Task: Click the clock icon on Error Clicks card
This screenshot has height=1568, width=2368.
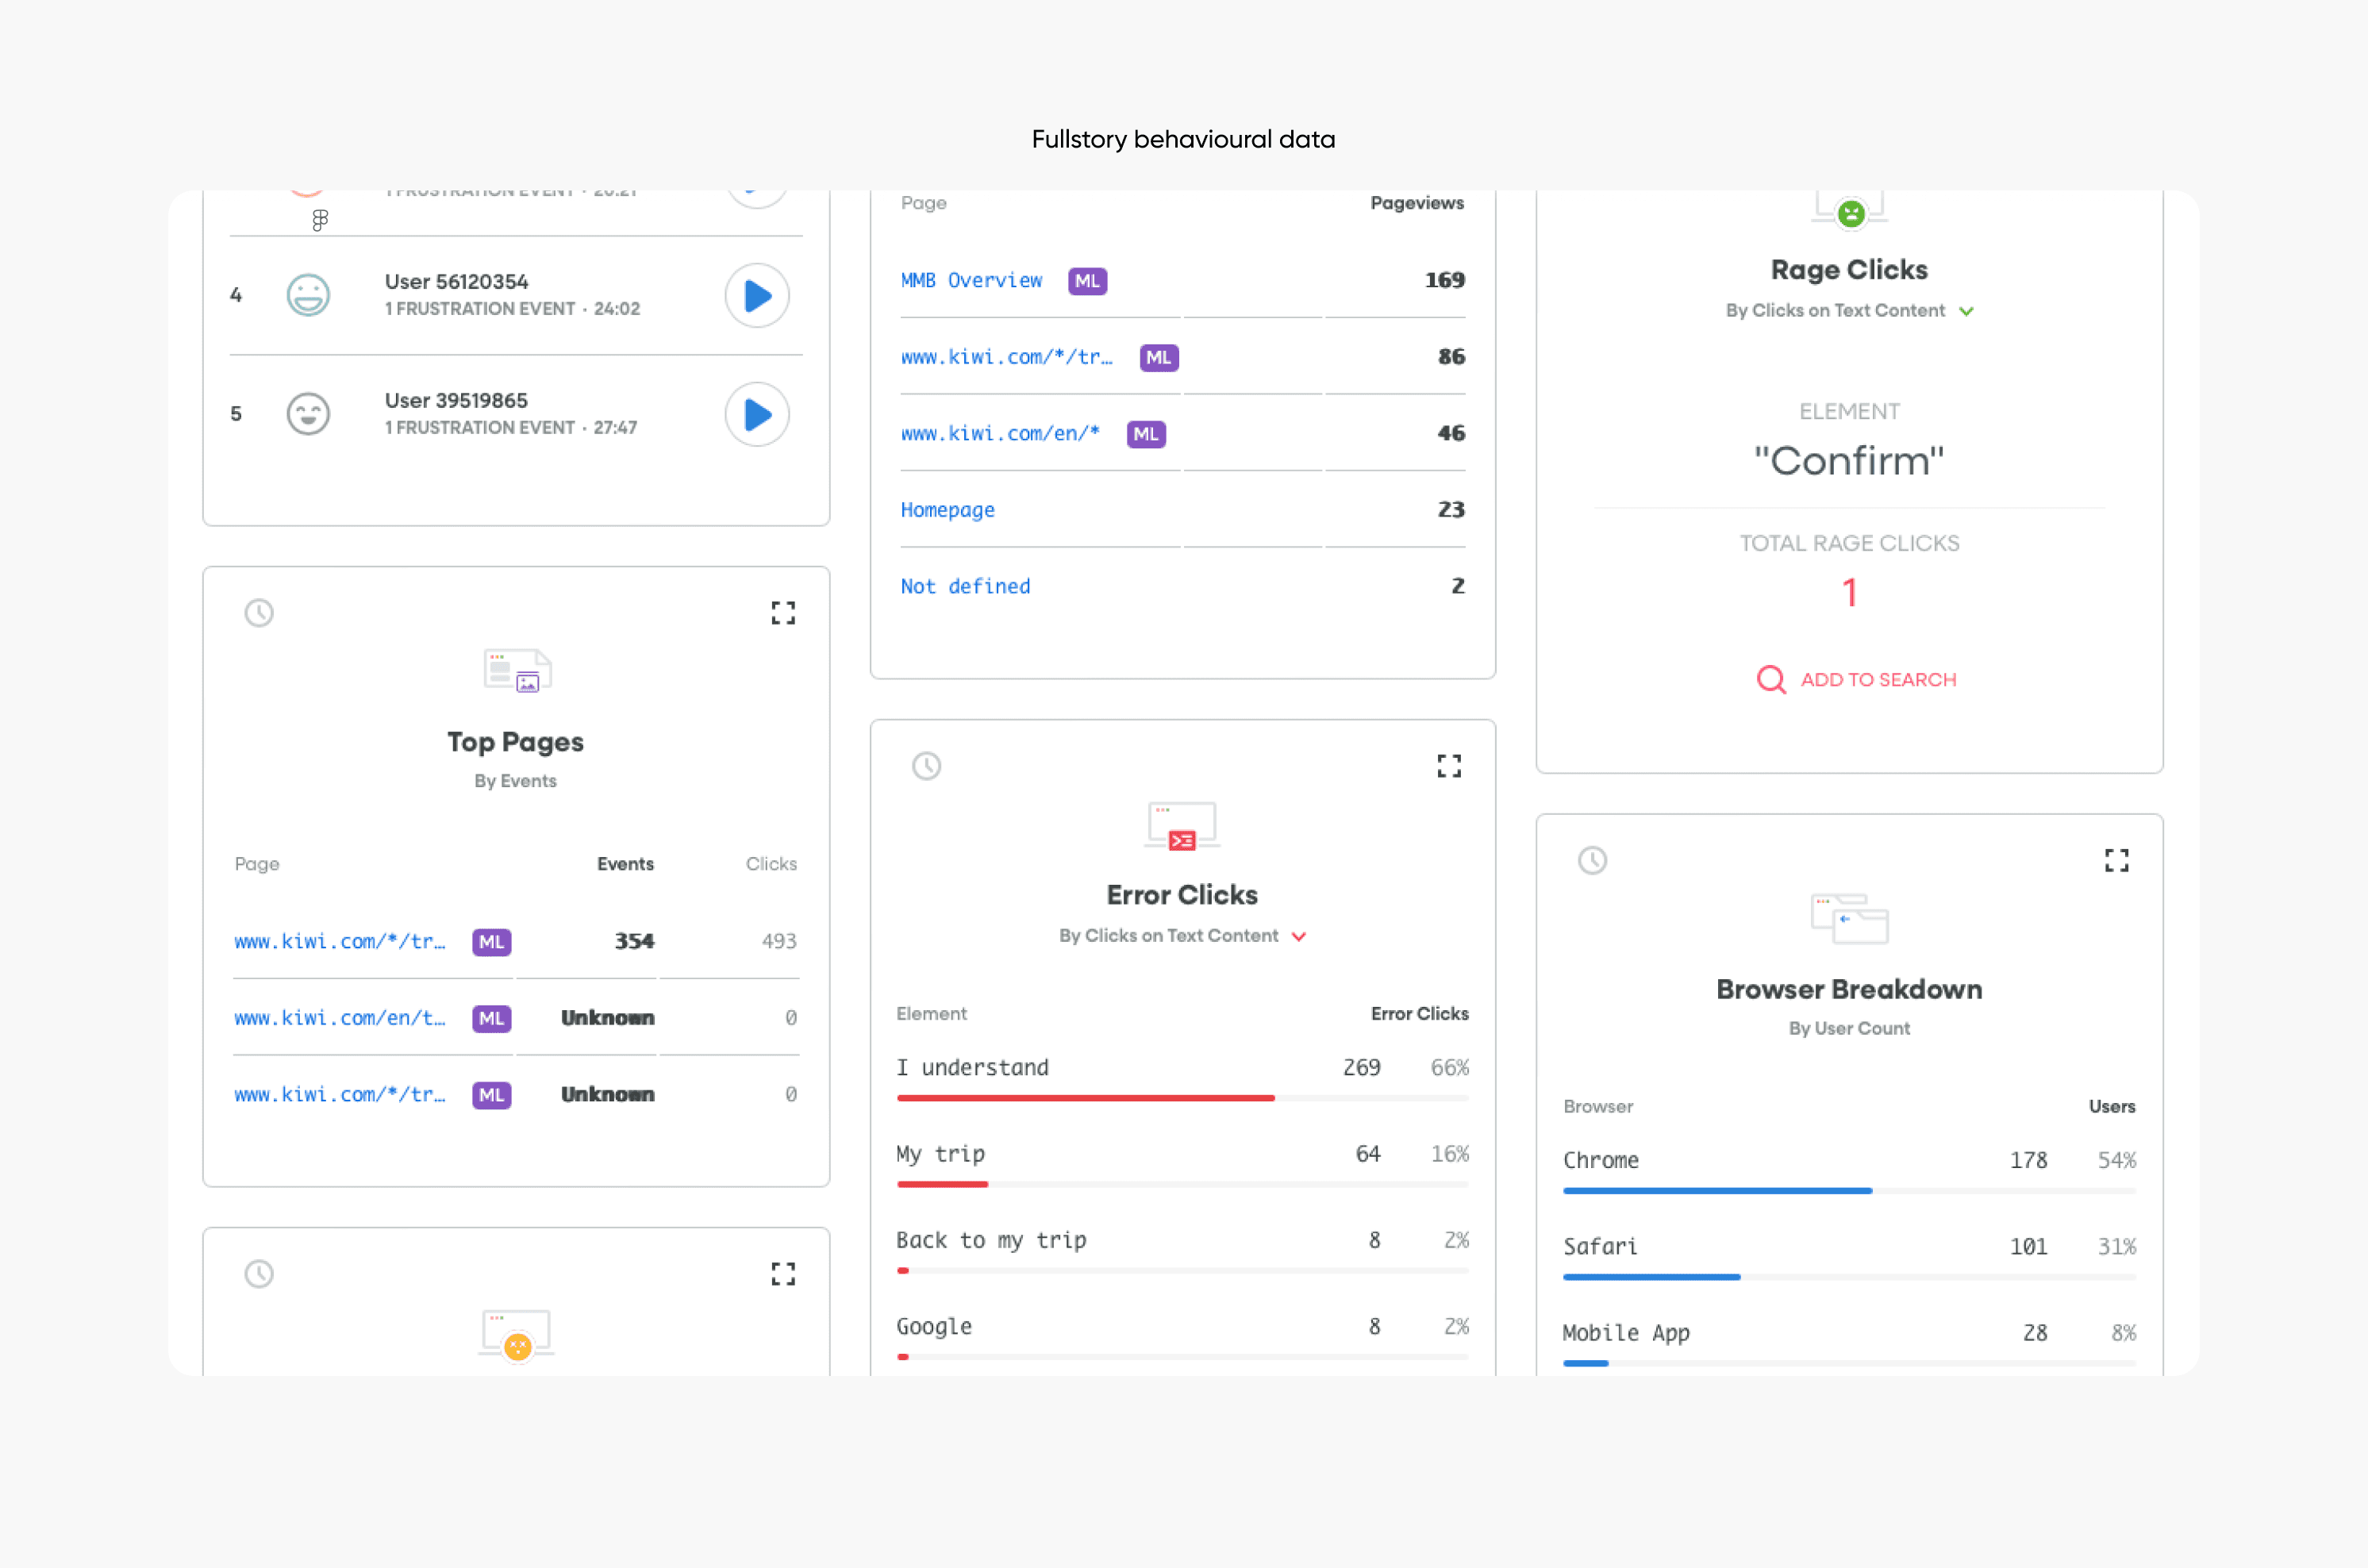Action: click(x=926, y=766)
